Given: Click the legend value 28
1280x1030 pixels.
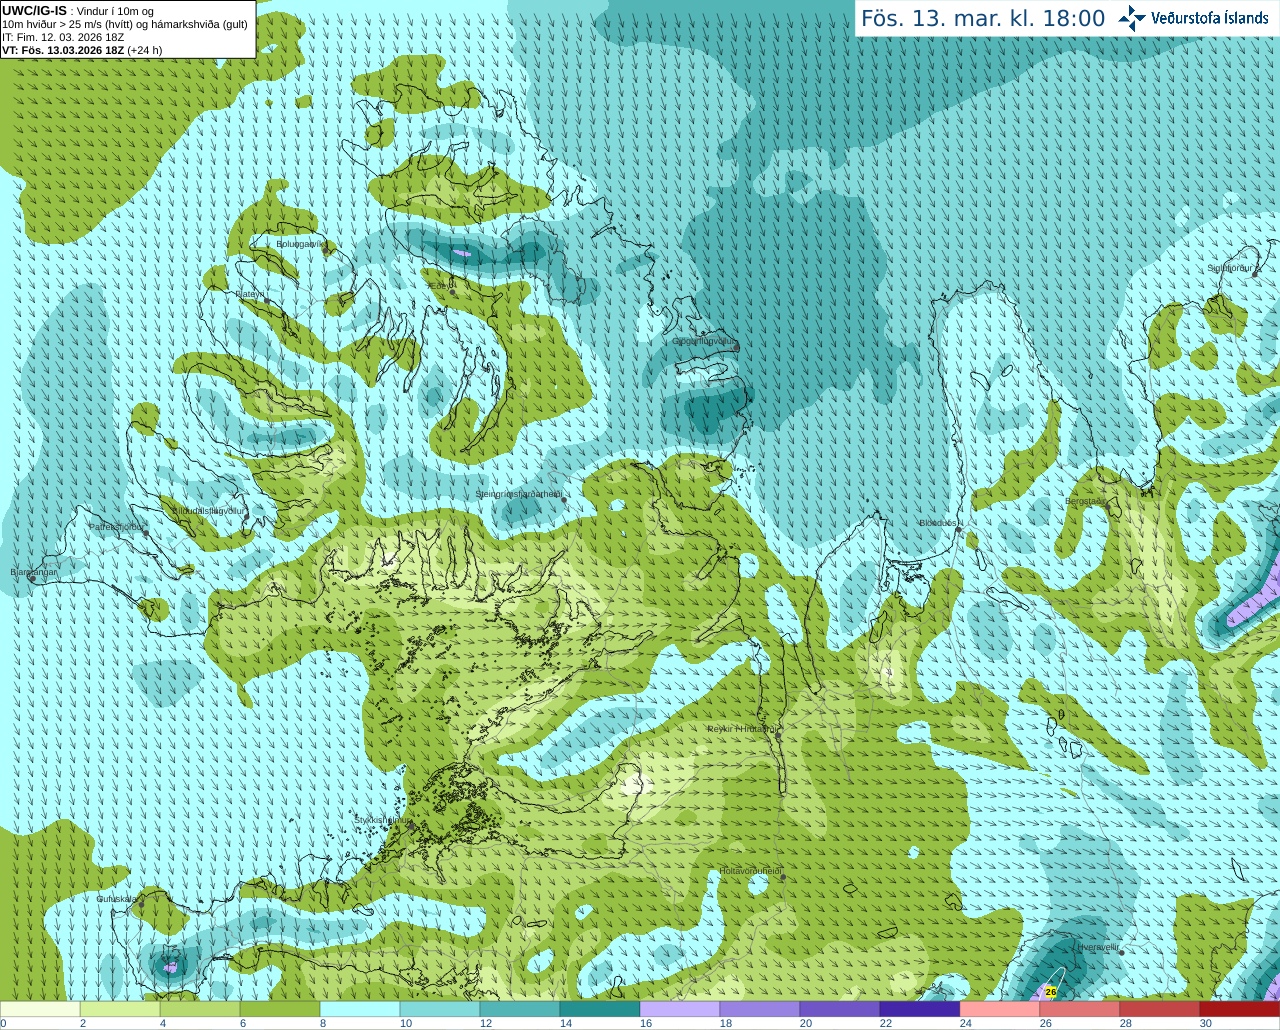Looking at the screenshot, I should pos(1125,1023).
